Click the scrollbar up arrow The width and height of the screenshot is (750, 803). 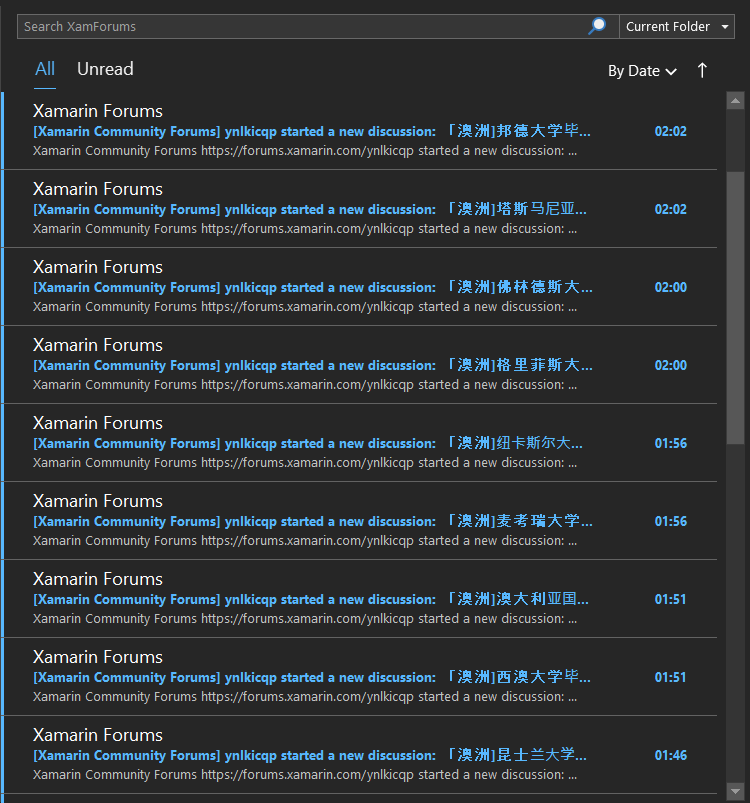click(x=735, y=101)
